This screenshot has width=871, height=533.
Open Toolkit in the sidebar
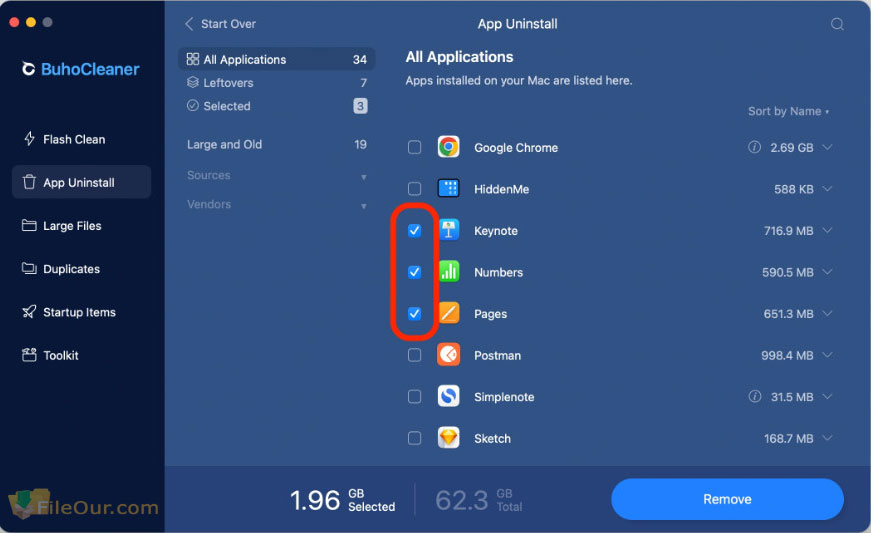coord(82,355)
